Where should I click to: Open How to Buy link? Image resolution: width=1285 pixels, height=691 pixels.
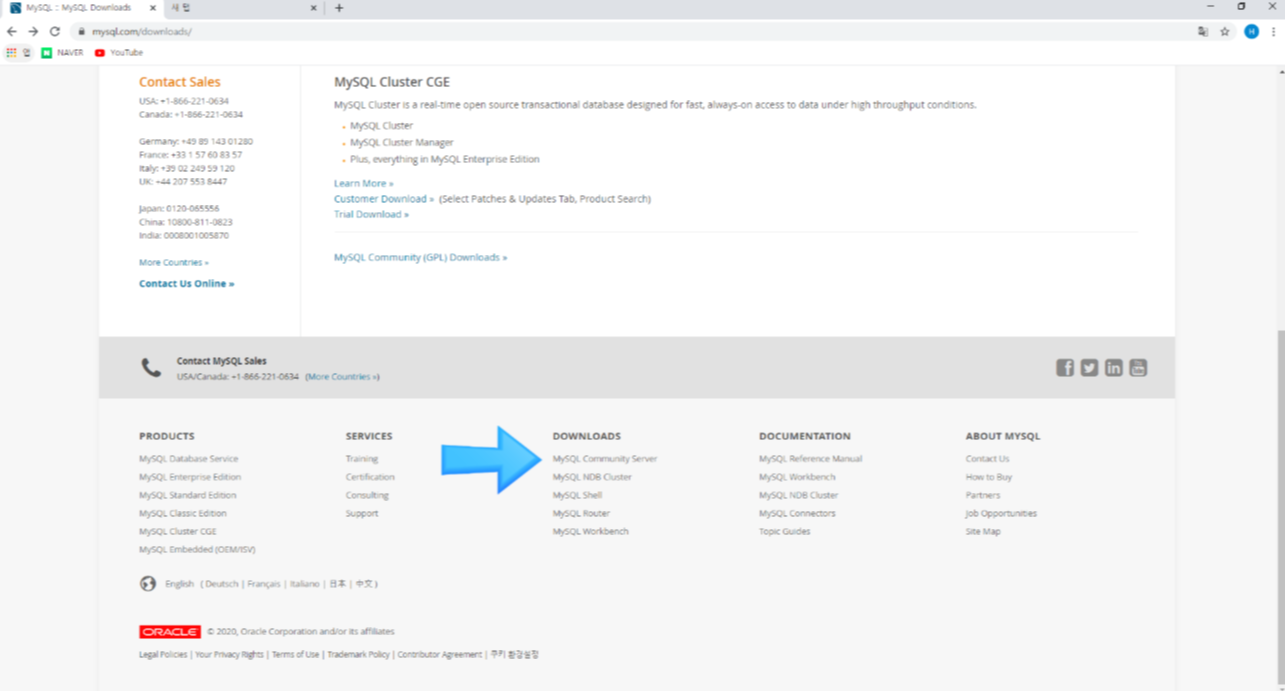click(989, 477)
